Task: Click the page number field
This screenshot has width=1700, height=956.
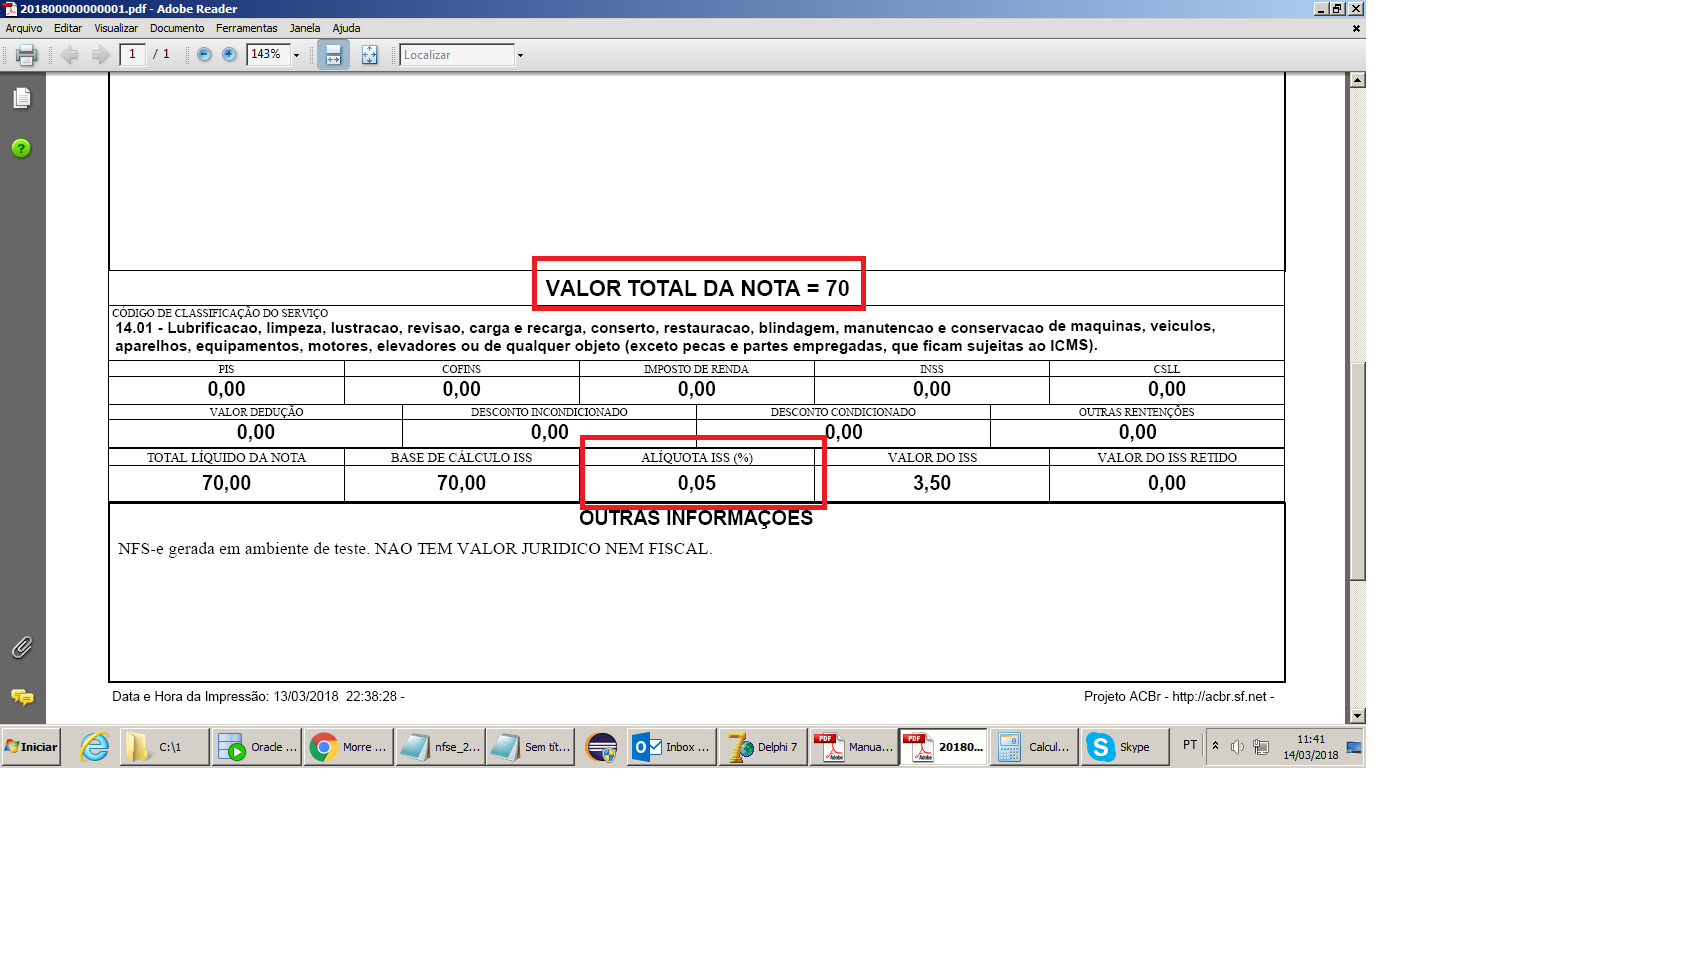Action: click(132, 55)
